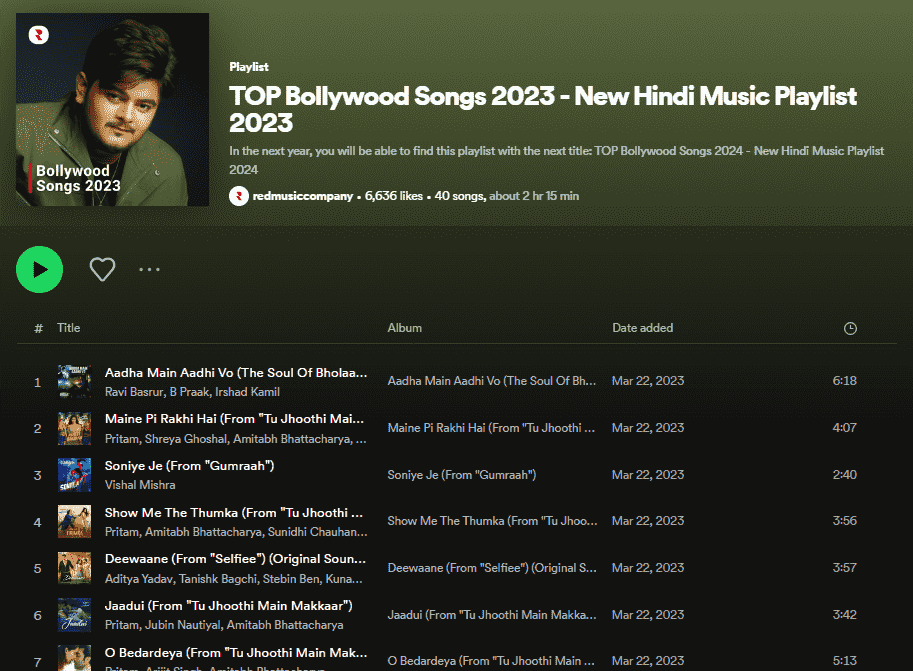Screen dimensions: 913x671
Task: Click the 2:40 duration value
Action: tap(844, 475)
